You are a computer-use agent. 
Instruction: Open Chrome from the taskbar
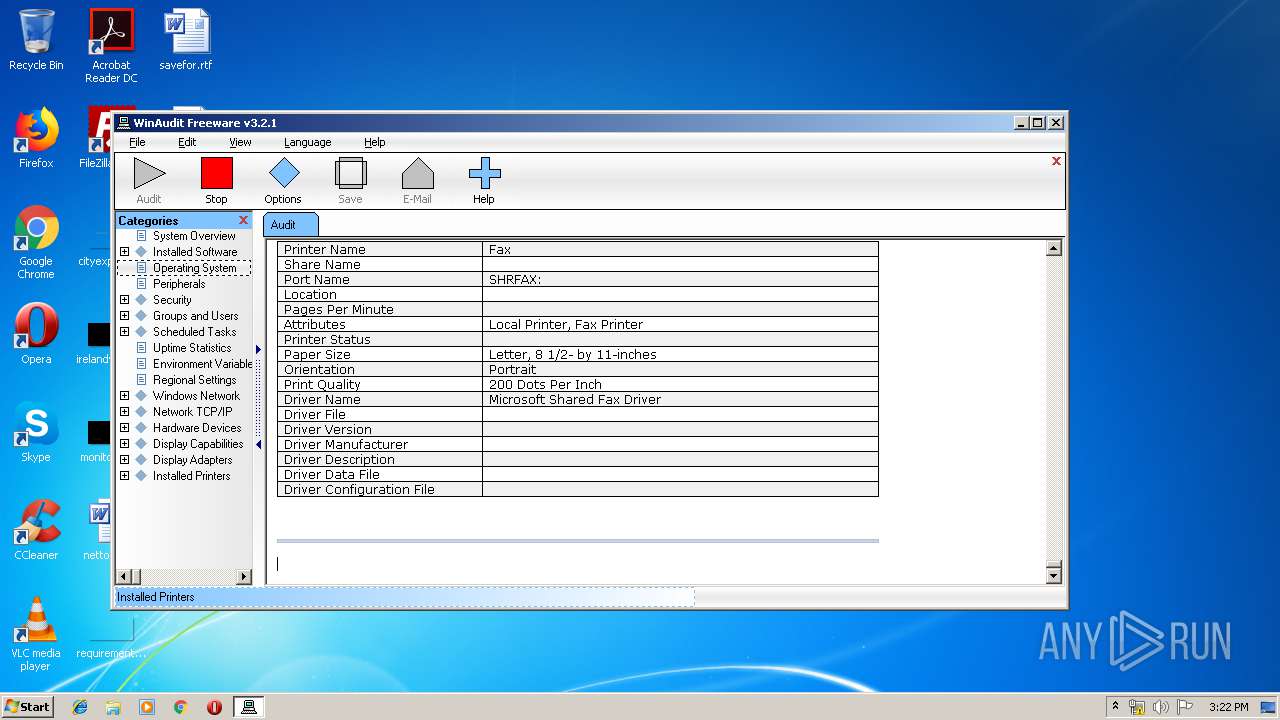(181, 707)
